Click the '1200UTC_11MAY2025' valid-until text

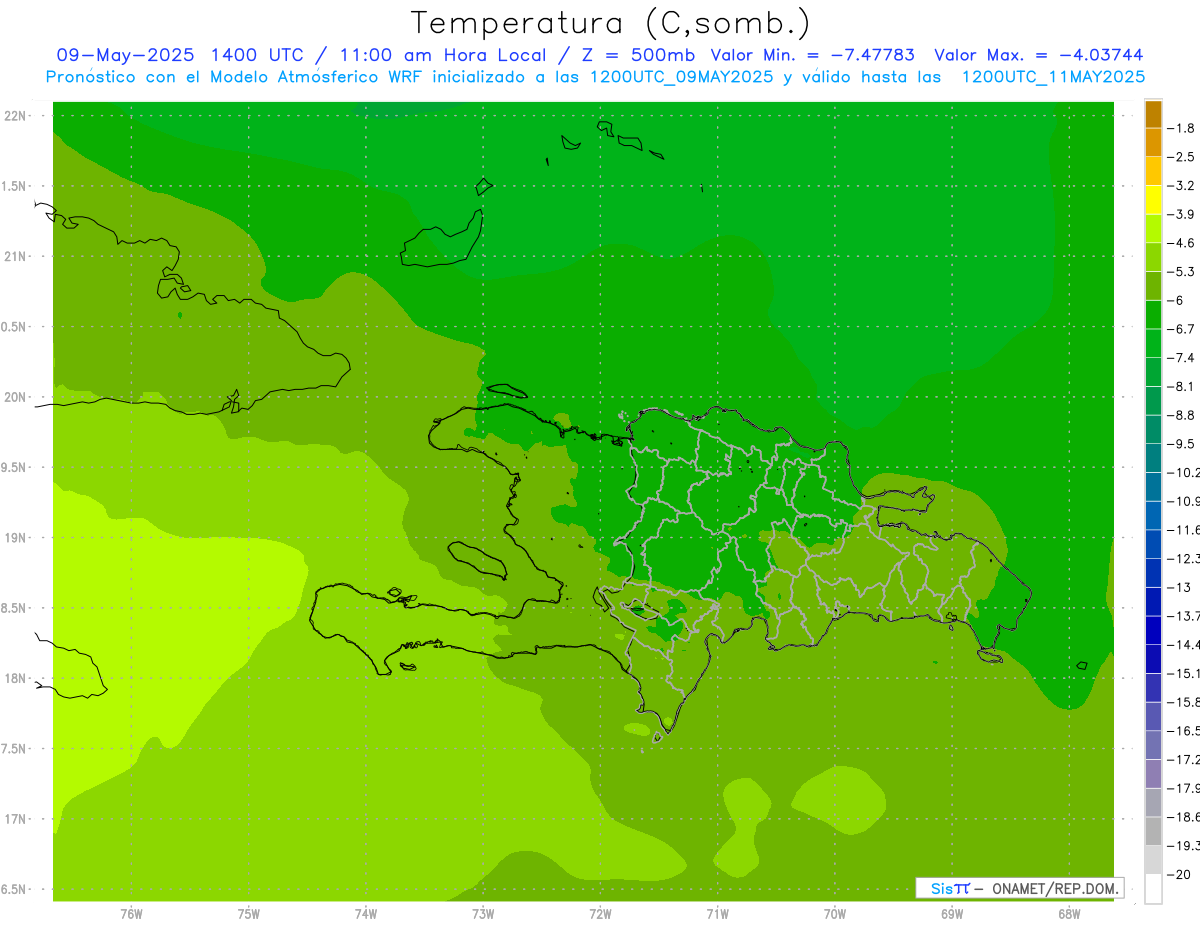tap(1054, 77)
